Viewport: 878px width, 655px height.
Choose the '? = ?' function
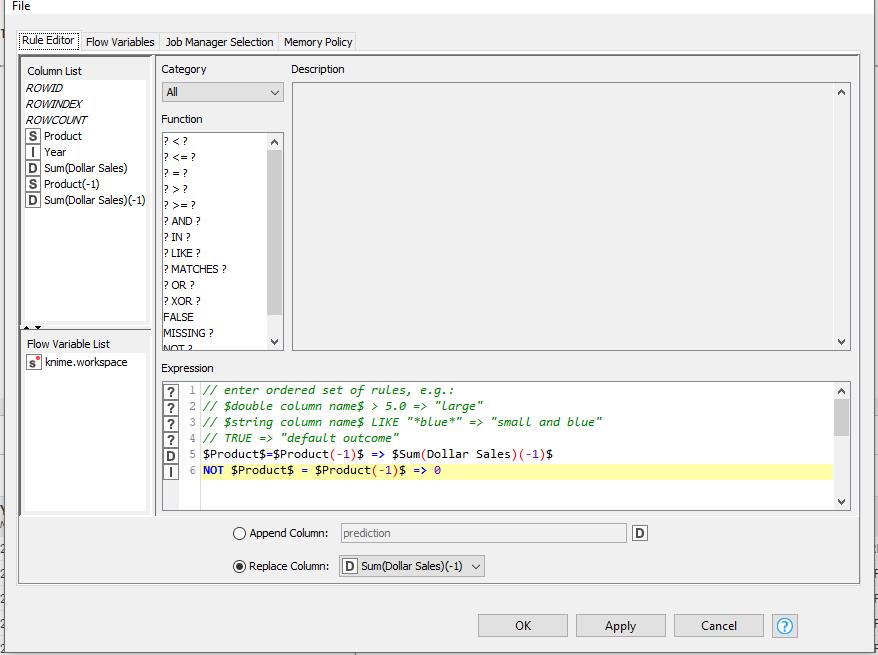click(x=176, y=173)
